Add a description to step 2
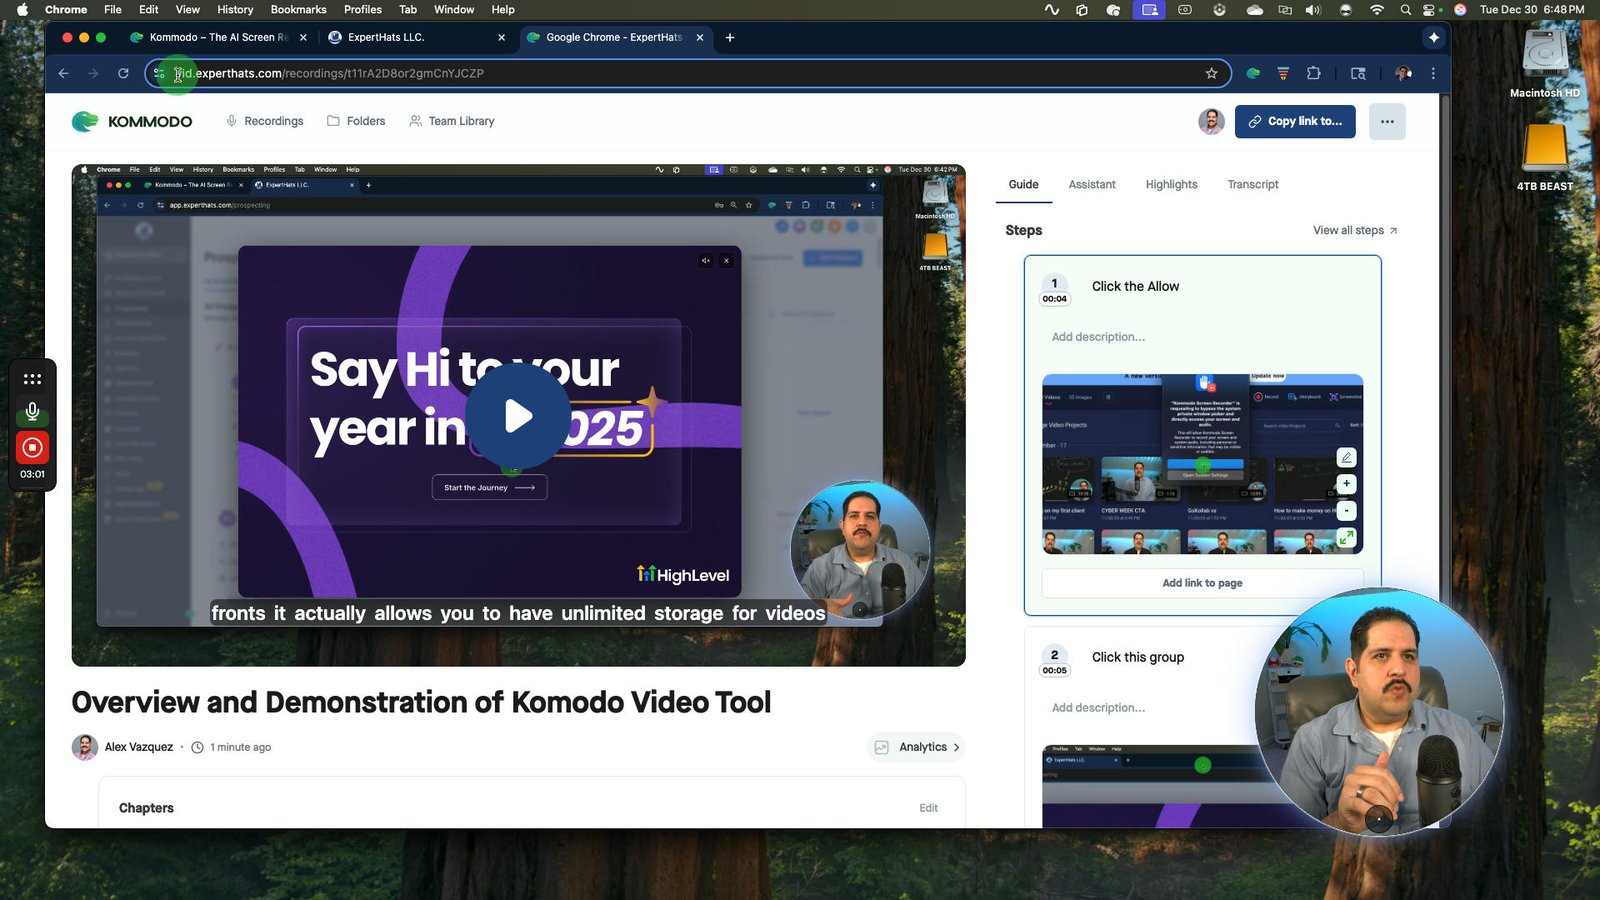The image size is (1600, 900). pyautogui.click(x=1098, y=708)
